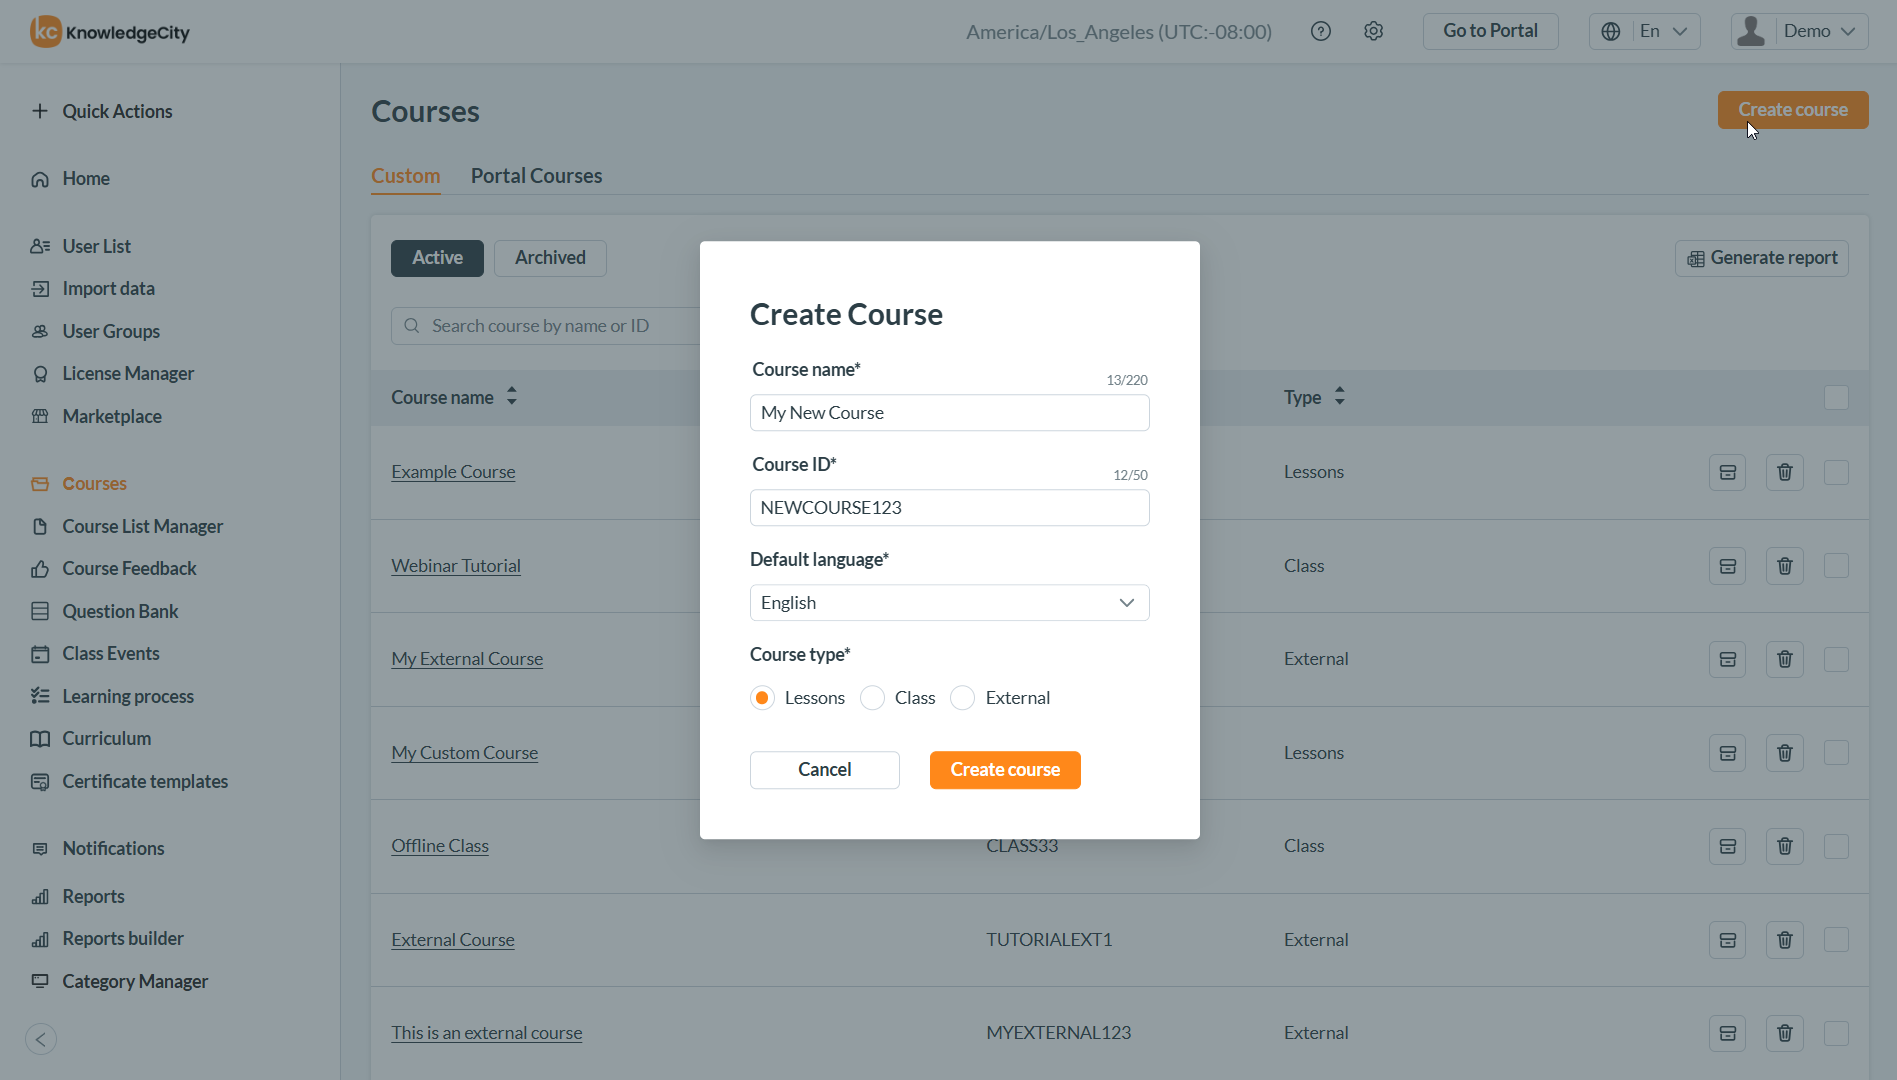
Task: Click archive icon for Example Course row
Action: click(x=1727, y=472)
